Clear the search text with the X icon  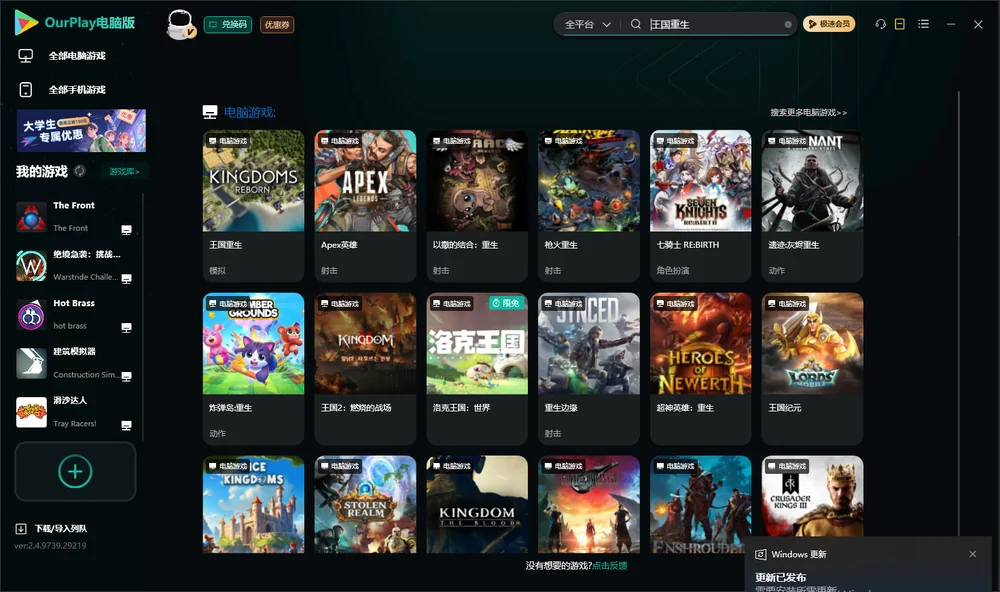[x=788, y=24]
